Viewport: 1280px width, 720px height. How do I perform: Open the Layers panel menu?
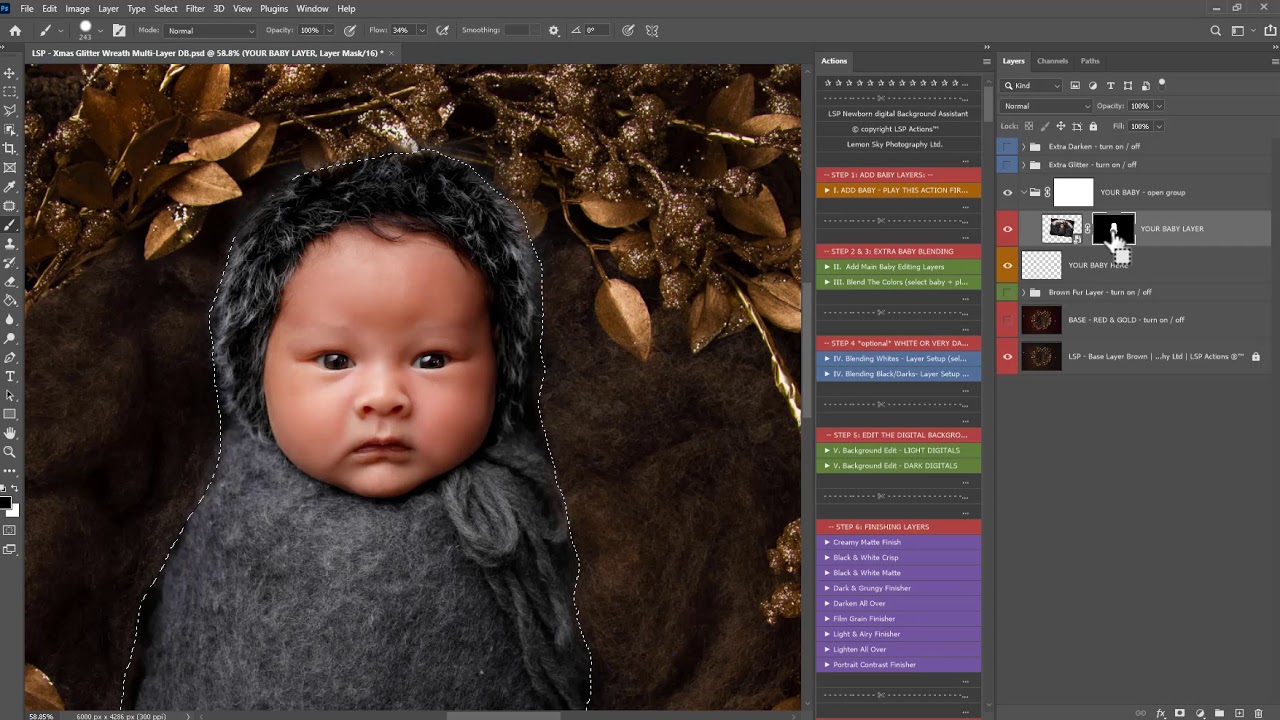coord(1275,61)
